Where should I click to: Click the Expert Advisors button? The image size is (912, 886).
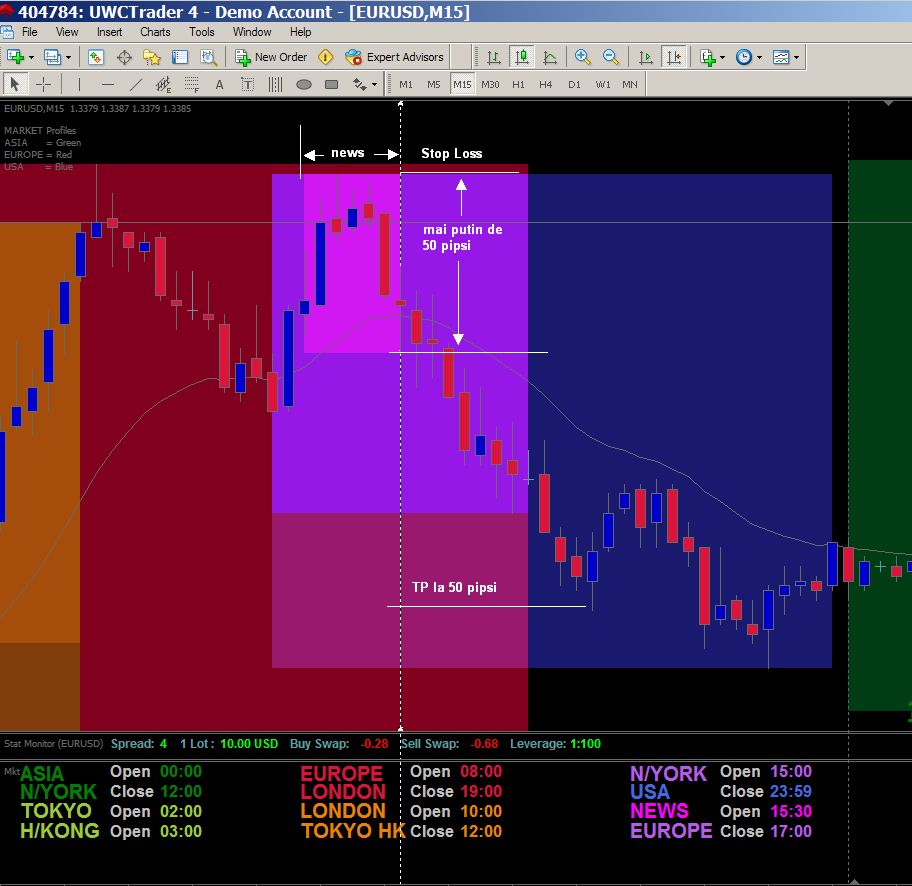point(394,57)
